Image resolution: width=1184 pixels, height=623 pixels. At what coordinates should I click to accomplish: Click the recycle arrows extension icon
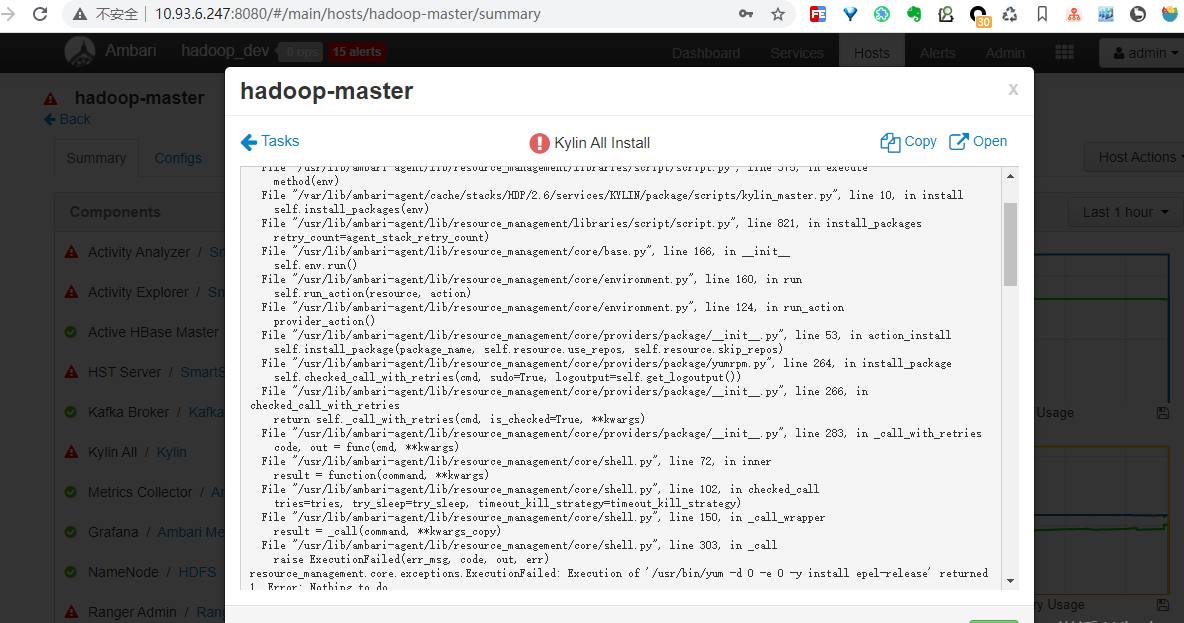point(1010,14)
